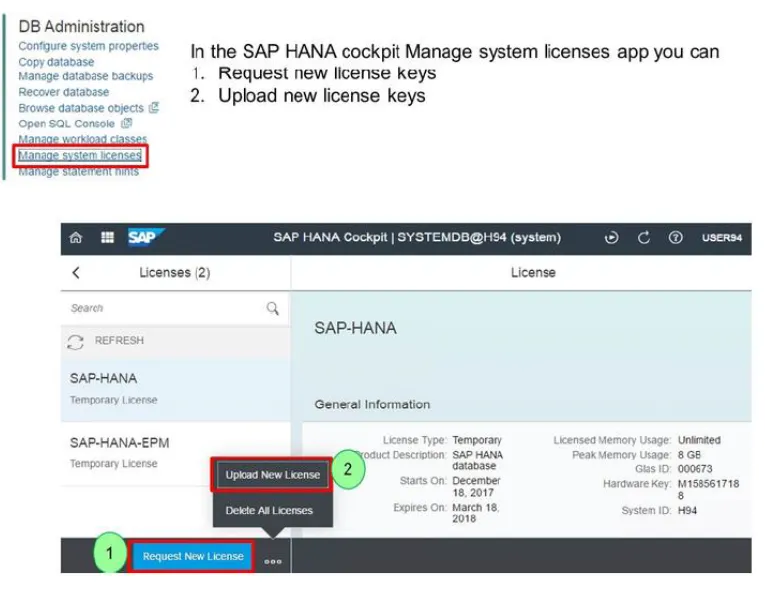765x590 pixels.
Task: Select the SAP-HANA license list item
Action: click(176, 390)
